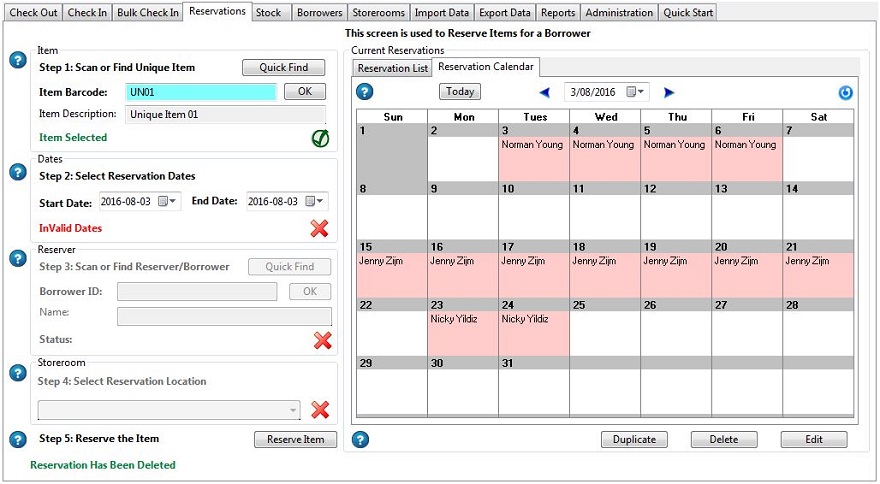This screenshot has height=484, width=880.
Task: Go to next month with right arrow
Action: [x=670, y=92]
